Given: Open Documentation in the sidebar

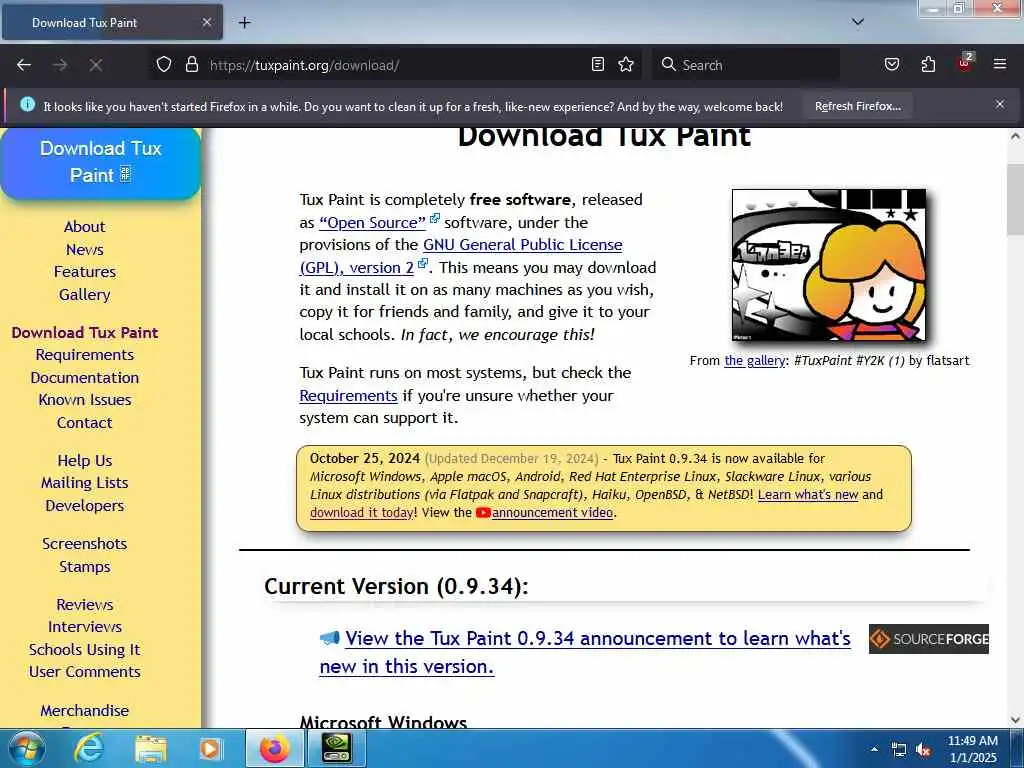Looking at the screenshot, I should pos(84,377).
